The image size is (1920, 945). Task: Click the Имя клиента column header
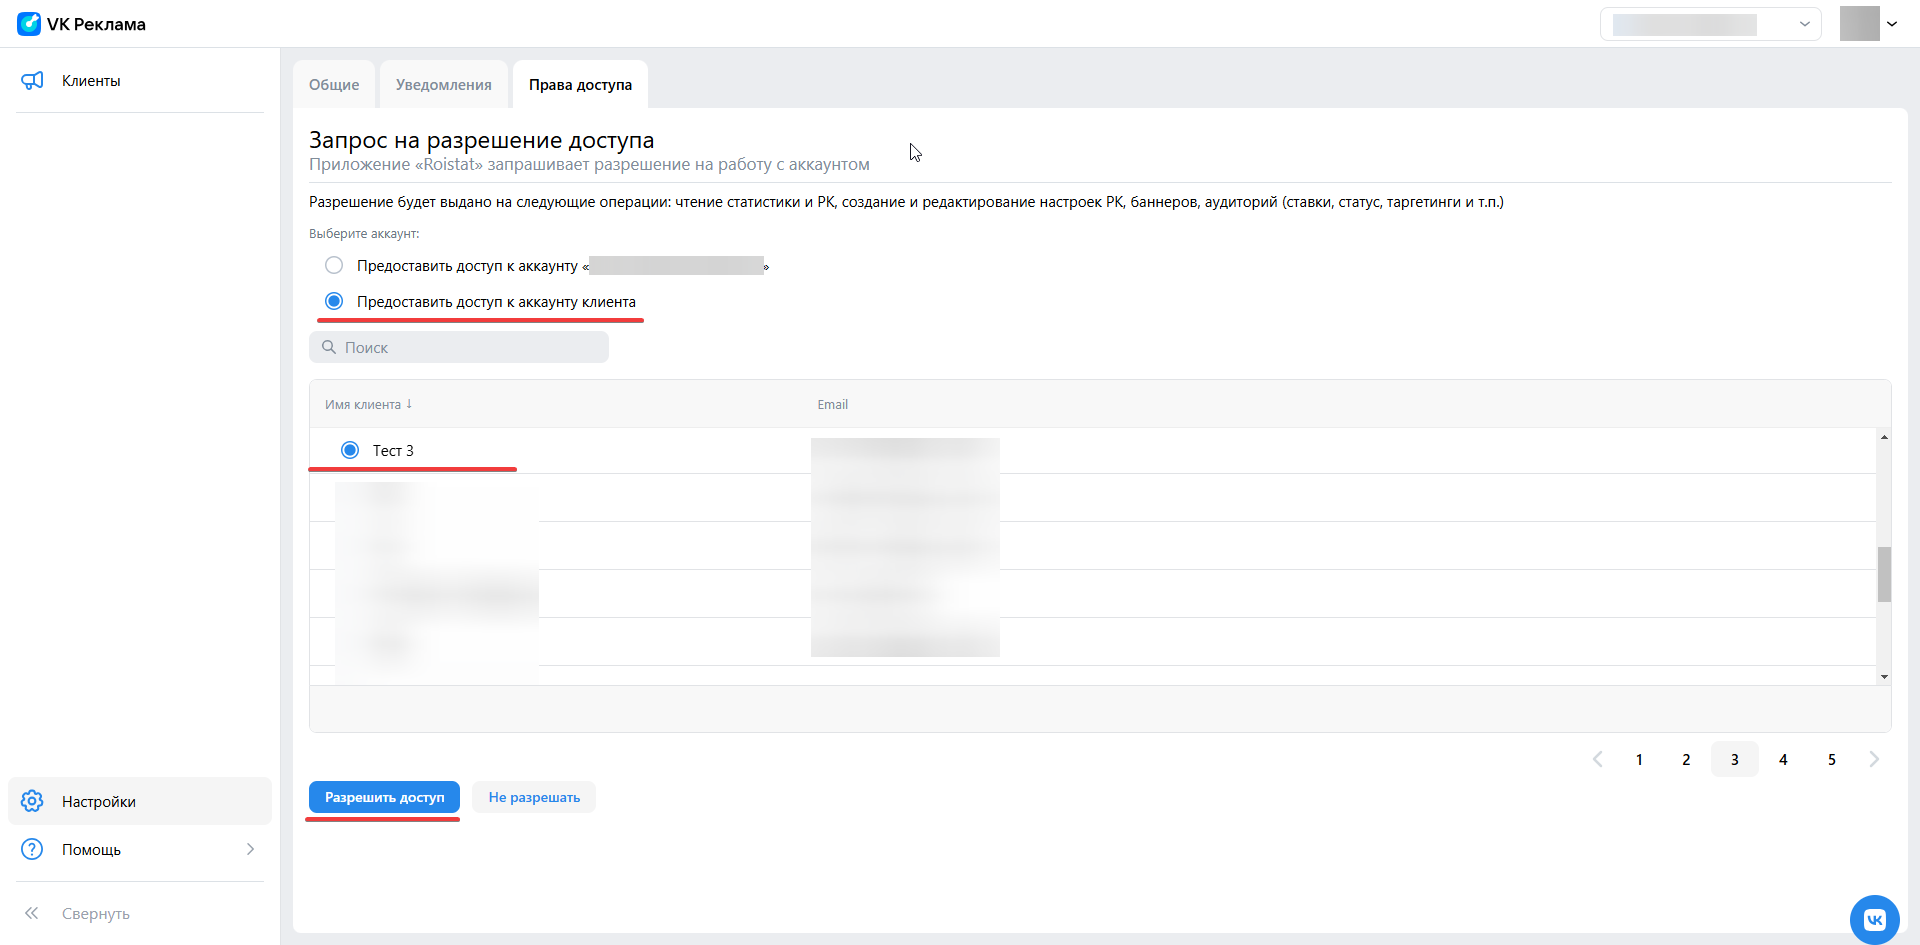coord(363,404)
